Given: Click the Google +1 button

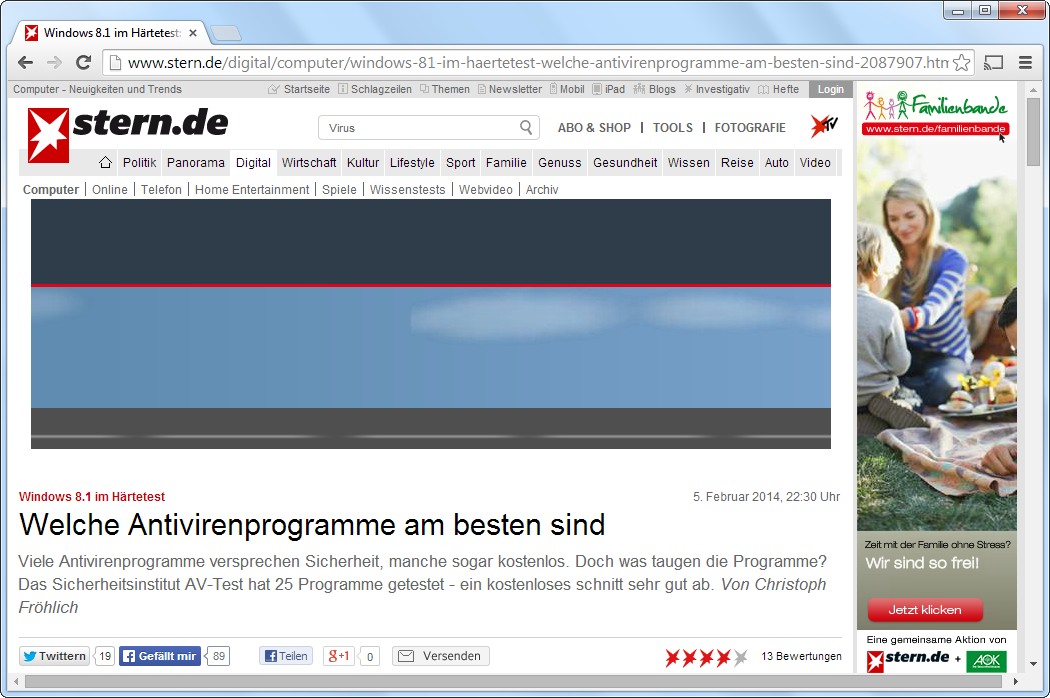Looking at the screenshot, I should click(x=339, y=656).
